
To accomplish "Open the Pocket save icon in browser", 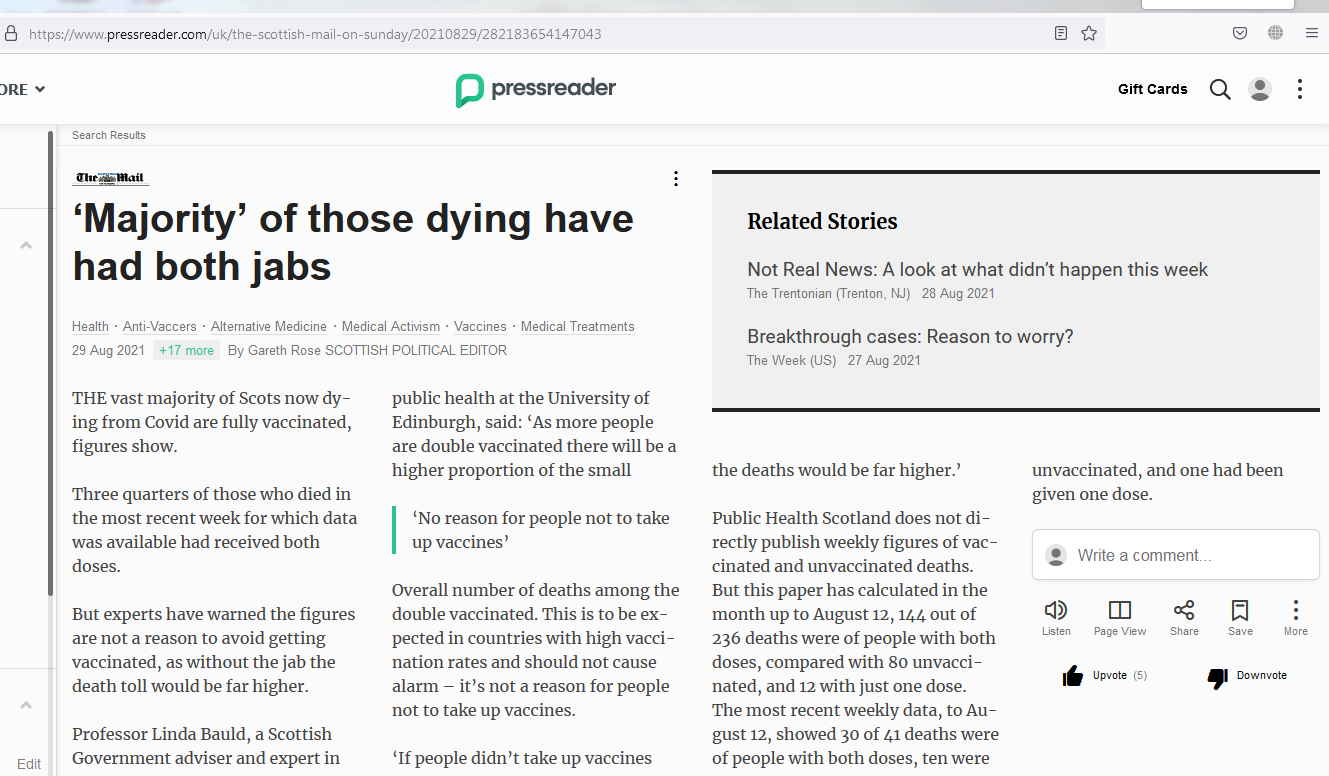I will click(x=1240, y=33).
